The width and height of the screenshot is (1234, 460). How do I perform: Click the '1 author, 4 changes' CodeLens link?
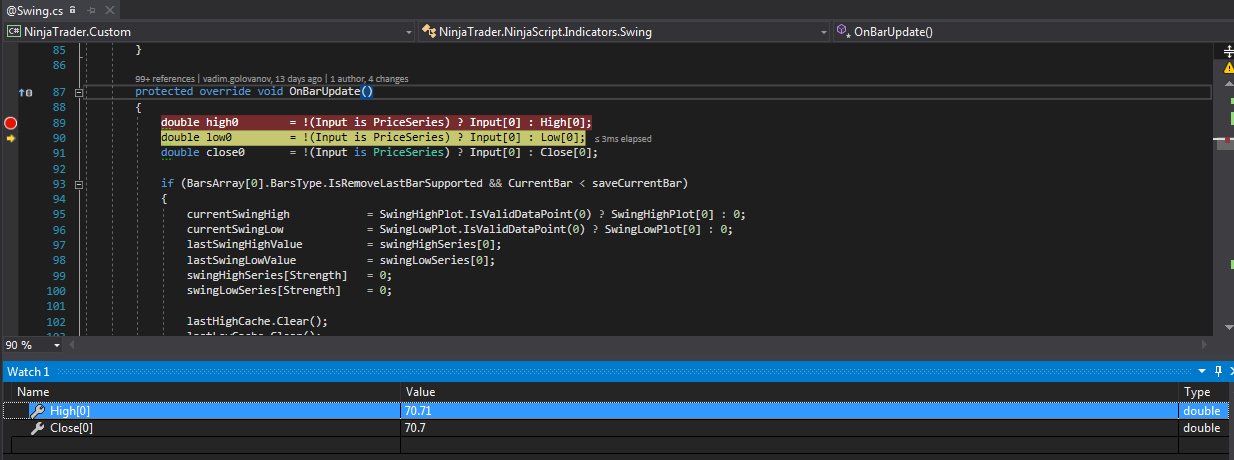[x=369, y=78]
